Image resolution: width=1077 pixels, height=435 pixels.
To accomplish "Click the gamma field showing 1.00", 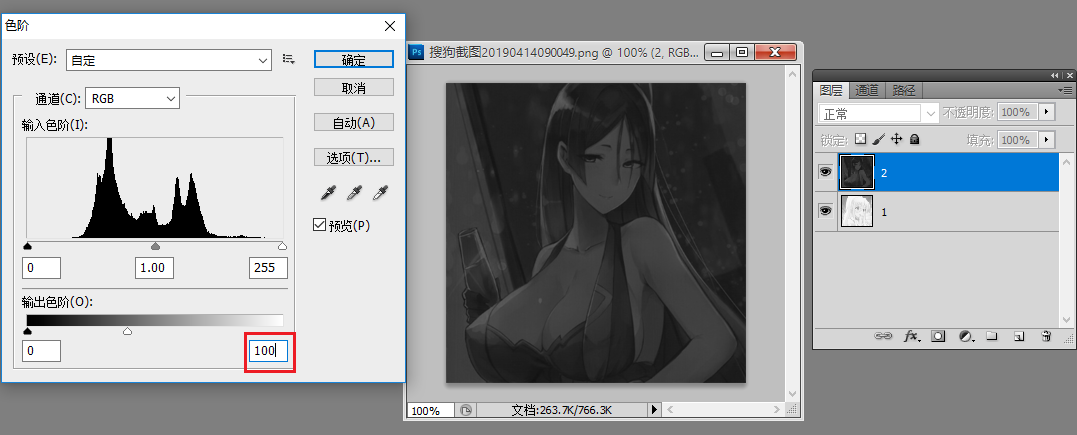I will point(154,268).
